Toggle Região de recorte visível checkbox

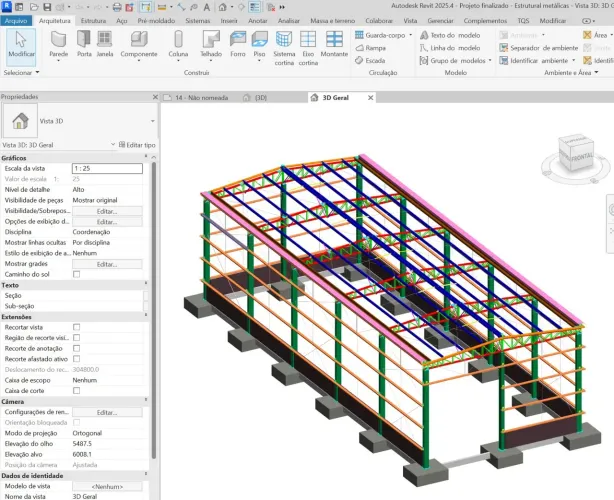(x=77, y=338)
